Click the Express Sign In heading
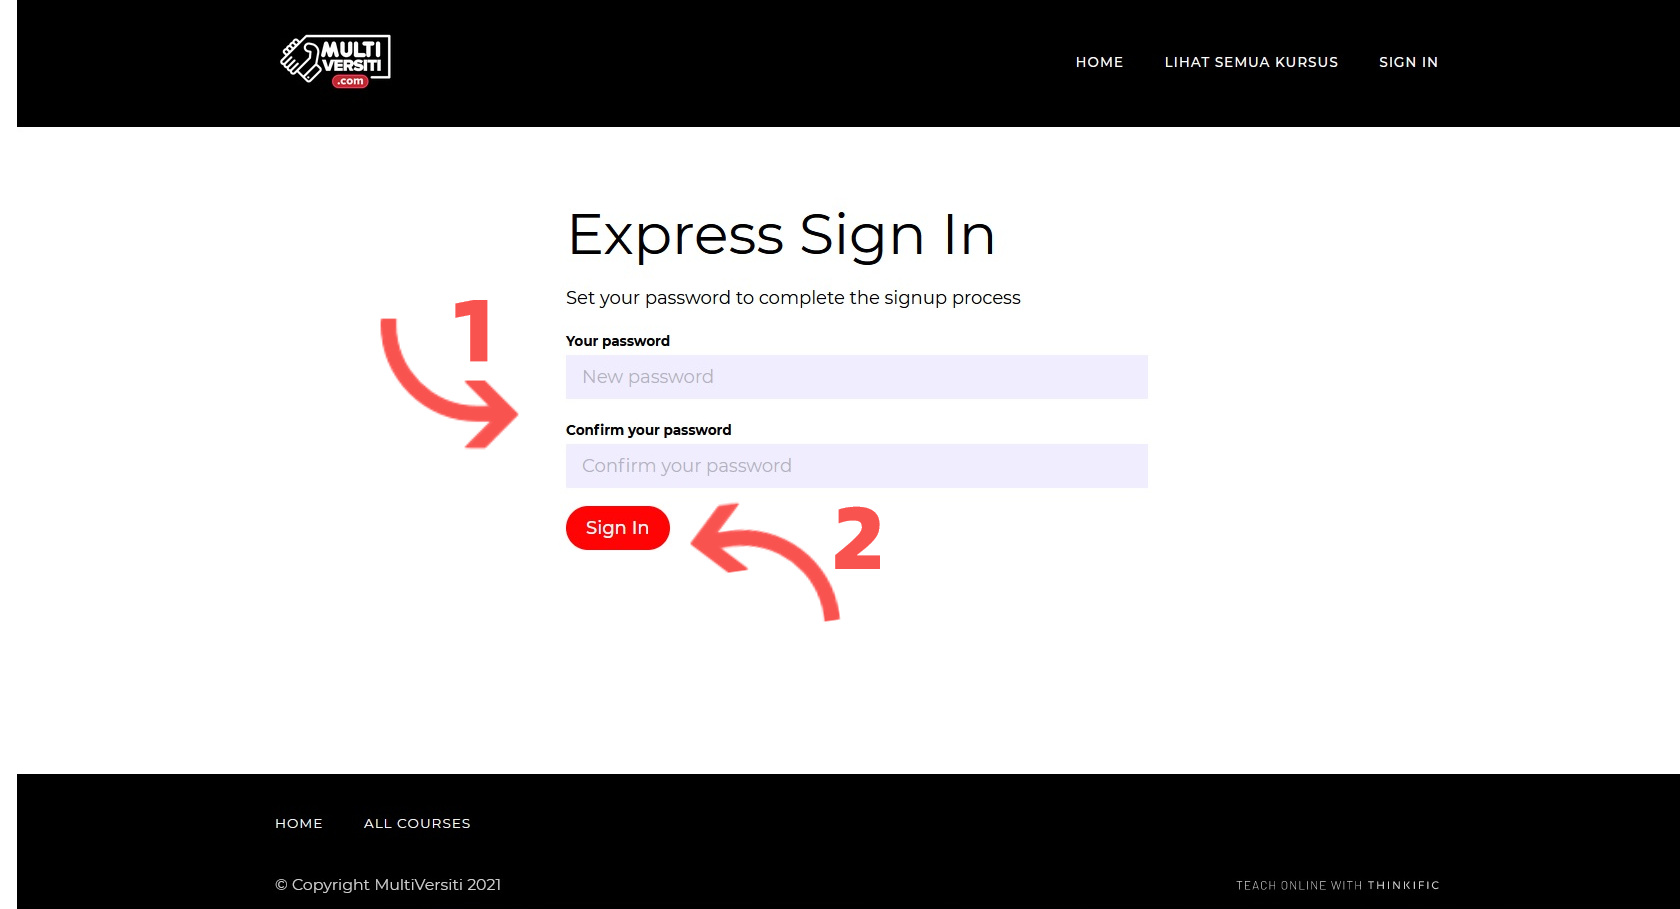Screen dimensions: 1680x909 click(x=781, y=235)
